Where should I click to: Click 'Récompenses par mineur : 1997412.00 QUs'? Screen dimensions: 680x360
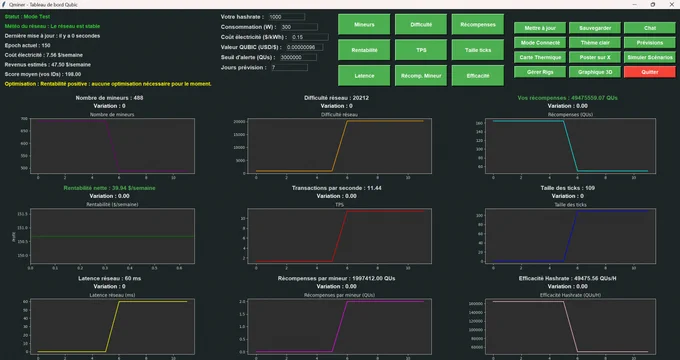337,278
